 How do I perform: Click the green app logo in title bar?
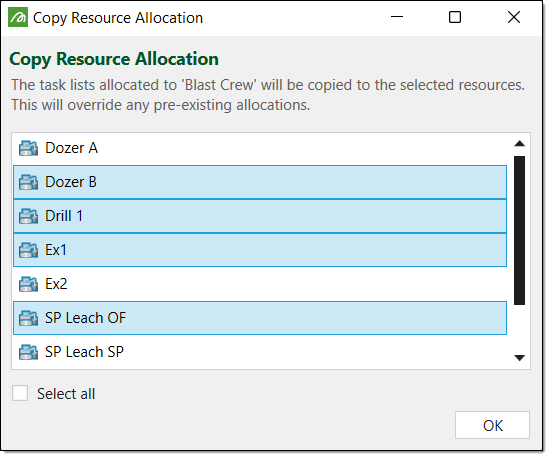coord(18,18)
